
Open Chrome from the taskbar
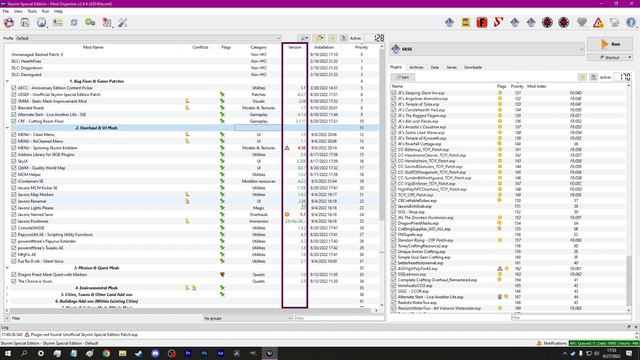[106, 353]
